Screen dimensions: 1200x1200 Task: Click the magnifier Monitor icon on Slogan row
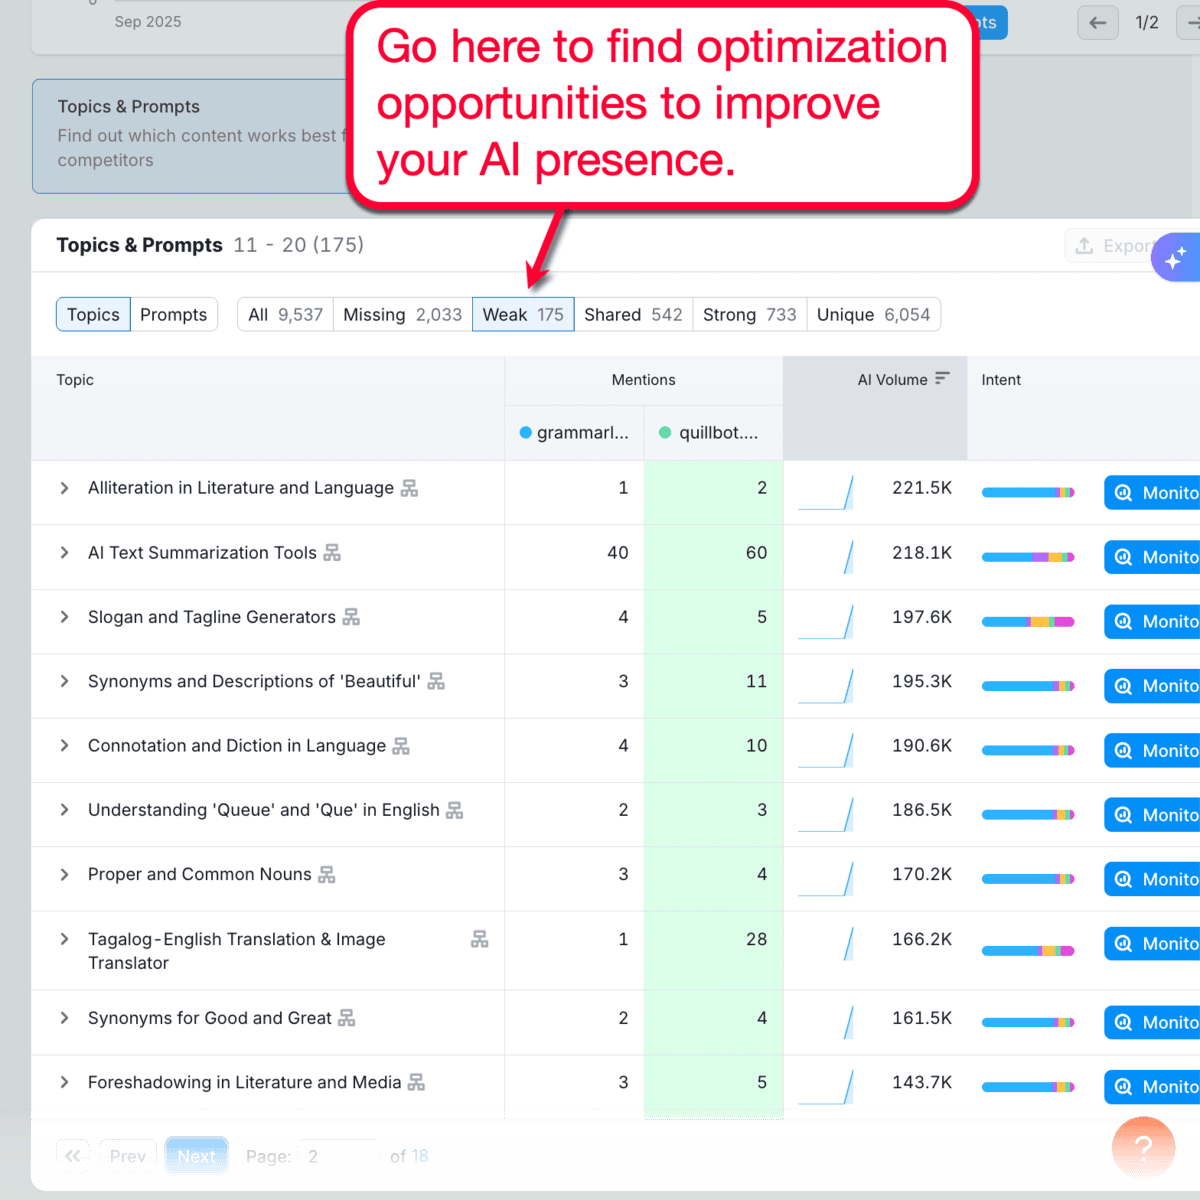[x=1122, y=621]
